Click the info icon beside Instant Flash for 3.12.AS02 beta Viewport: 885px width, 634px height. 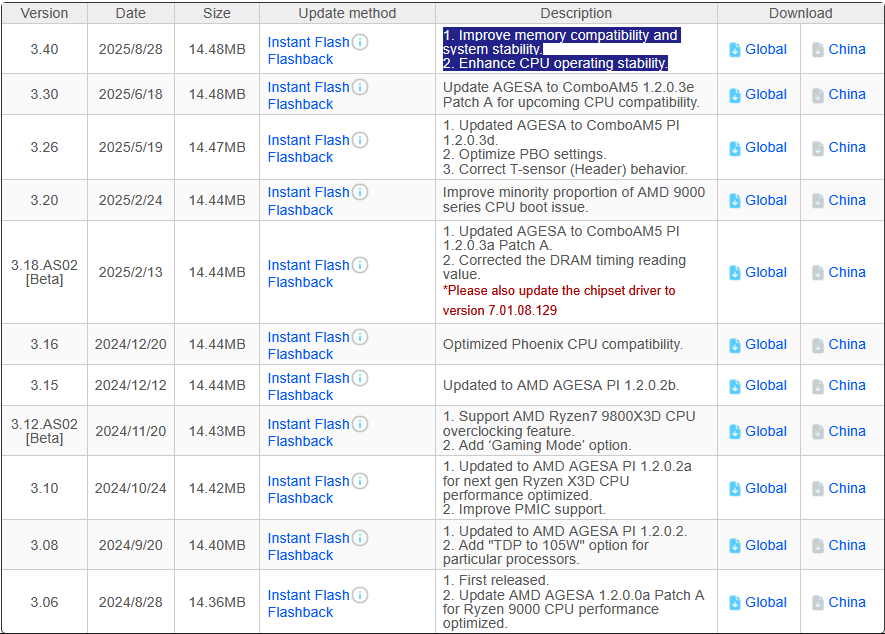[360, 424]
